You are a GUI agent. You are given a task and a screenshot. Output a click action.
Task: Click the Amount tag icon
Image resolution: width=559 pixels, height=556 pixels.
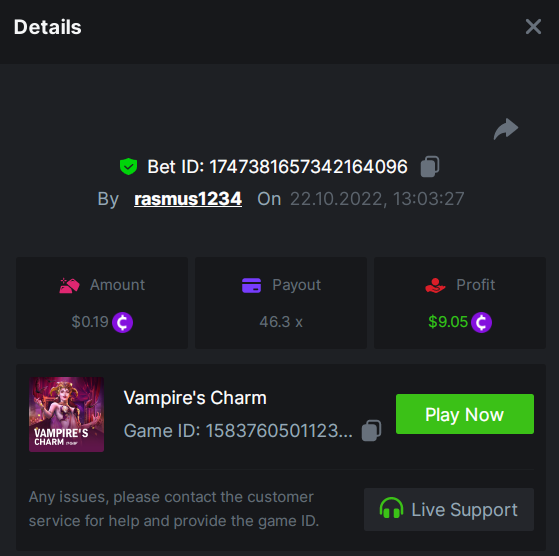coord(69,285)
